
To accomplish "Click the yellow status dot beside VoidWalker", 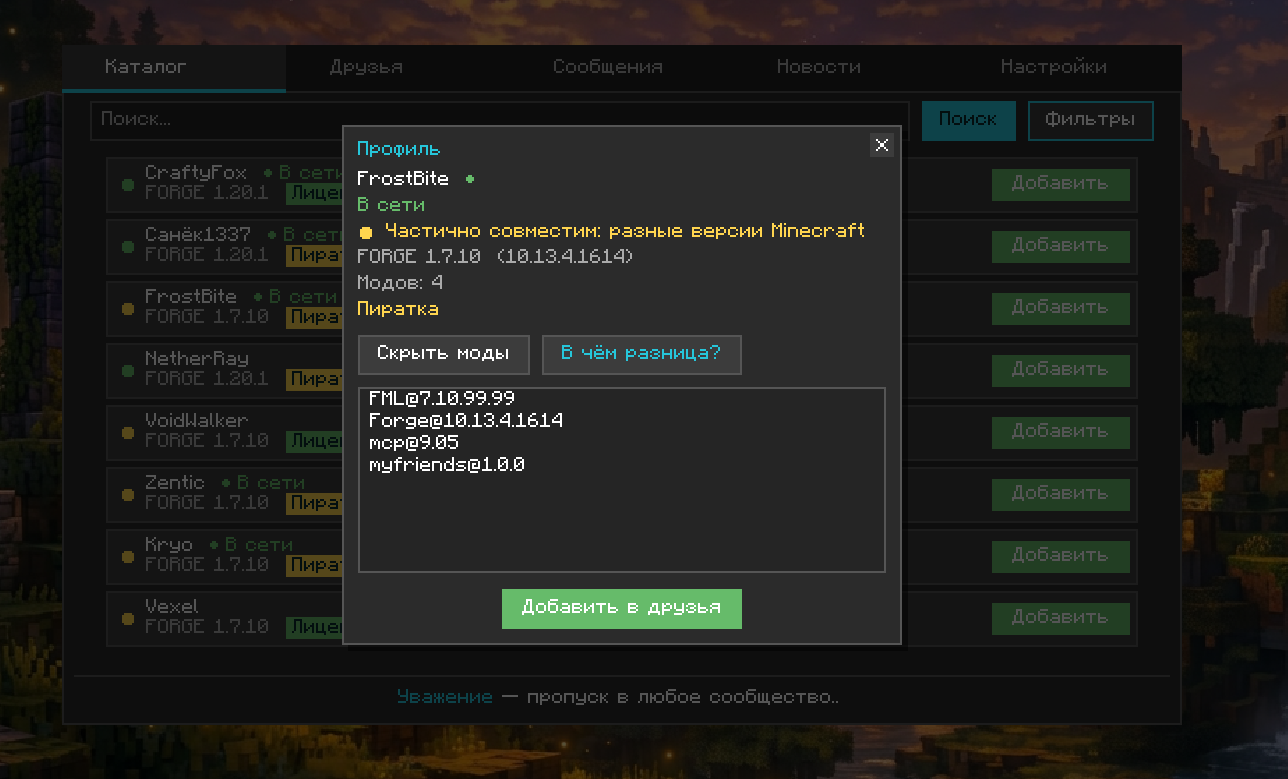I will [128, 433].
